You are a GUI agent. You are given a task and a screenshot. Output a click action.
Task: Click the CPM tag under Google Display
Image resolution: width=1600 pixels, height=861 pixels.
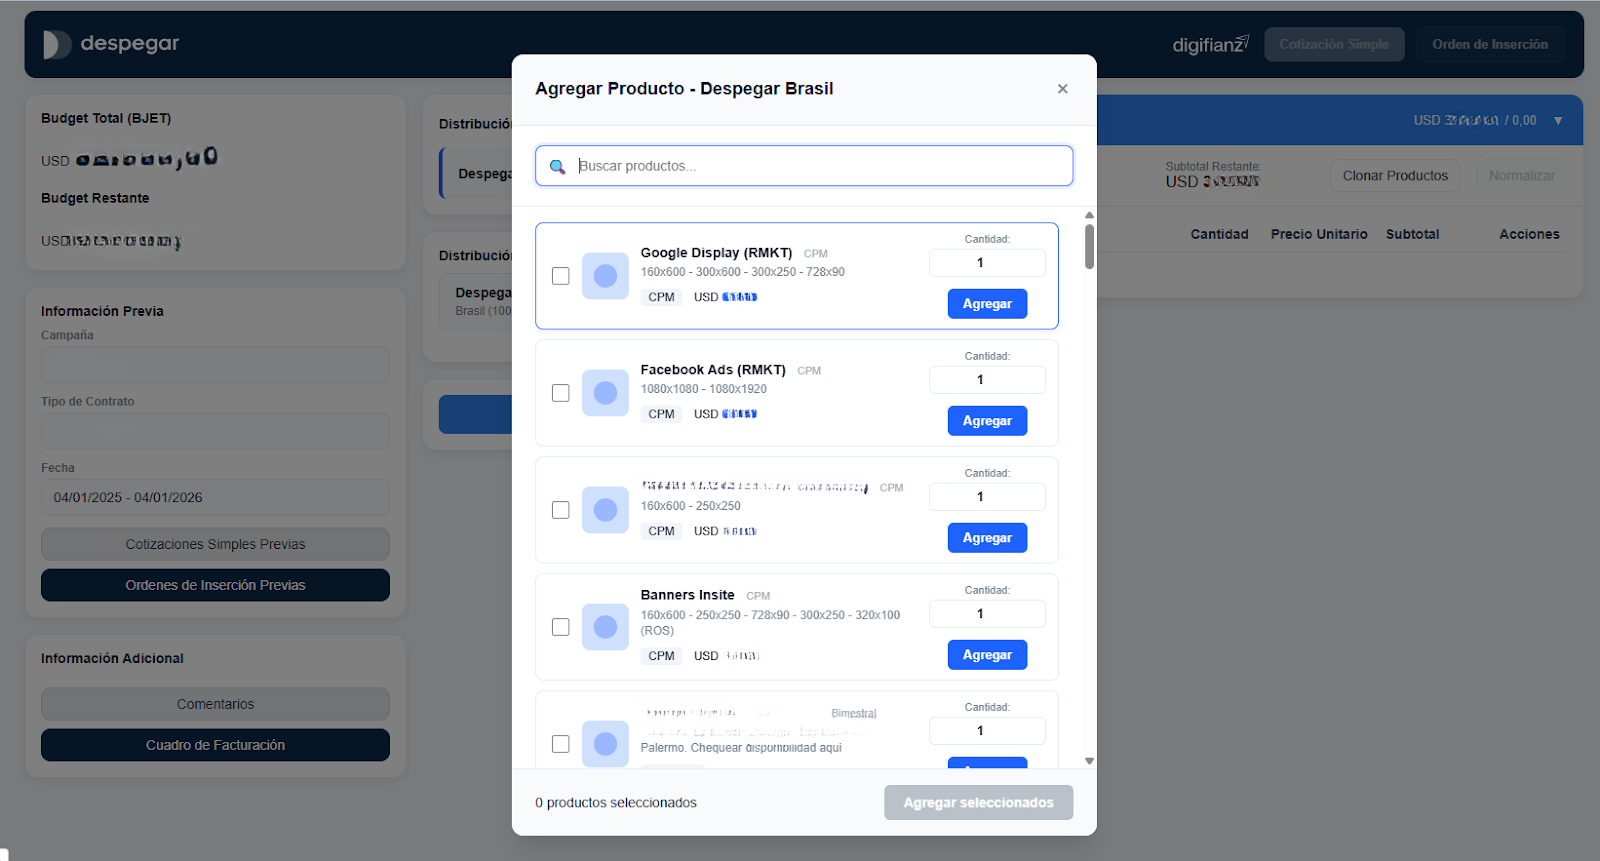661,297
